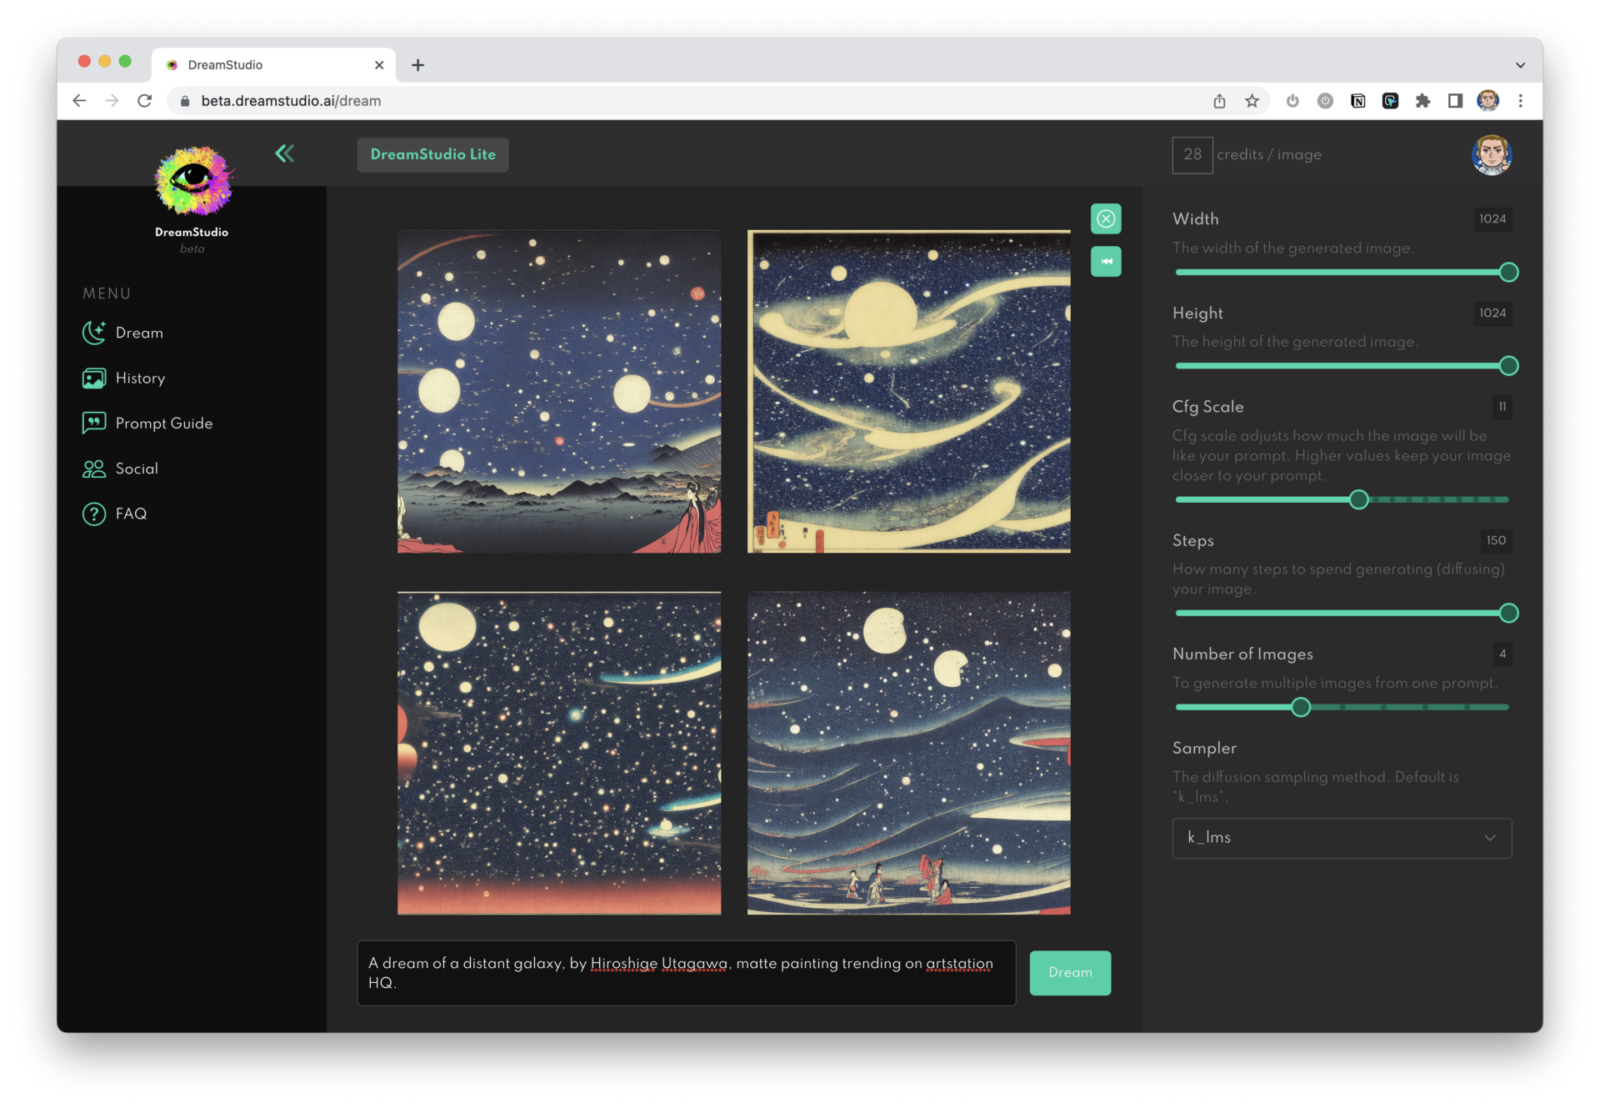The width and height of the screenshot is (1600, 1108).
Task: Click the green Dream generate button
Action: tap(1070, 973)
